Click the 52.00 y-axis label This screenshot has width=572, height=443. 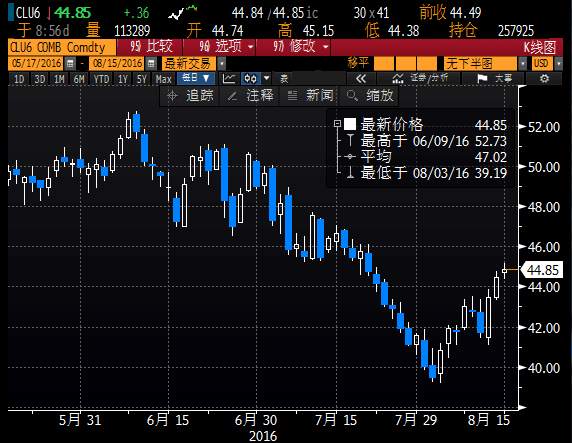point(544,127)
